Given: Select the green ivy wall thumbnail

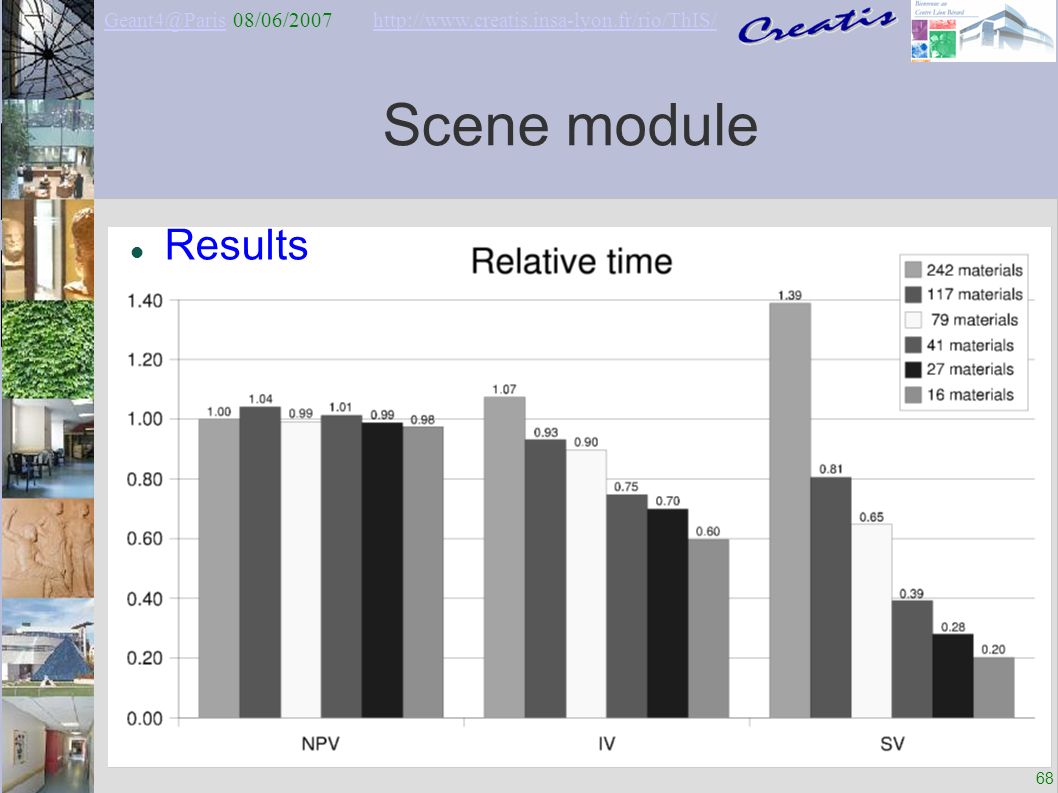Looking at the screenshot, I should 48,350.
